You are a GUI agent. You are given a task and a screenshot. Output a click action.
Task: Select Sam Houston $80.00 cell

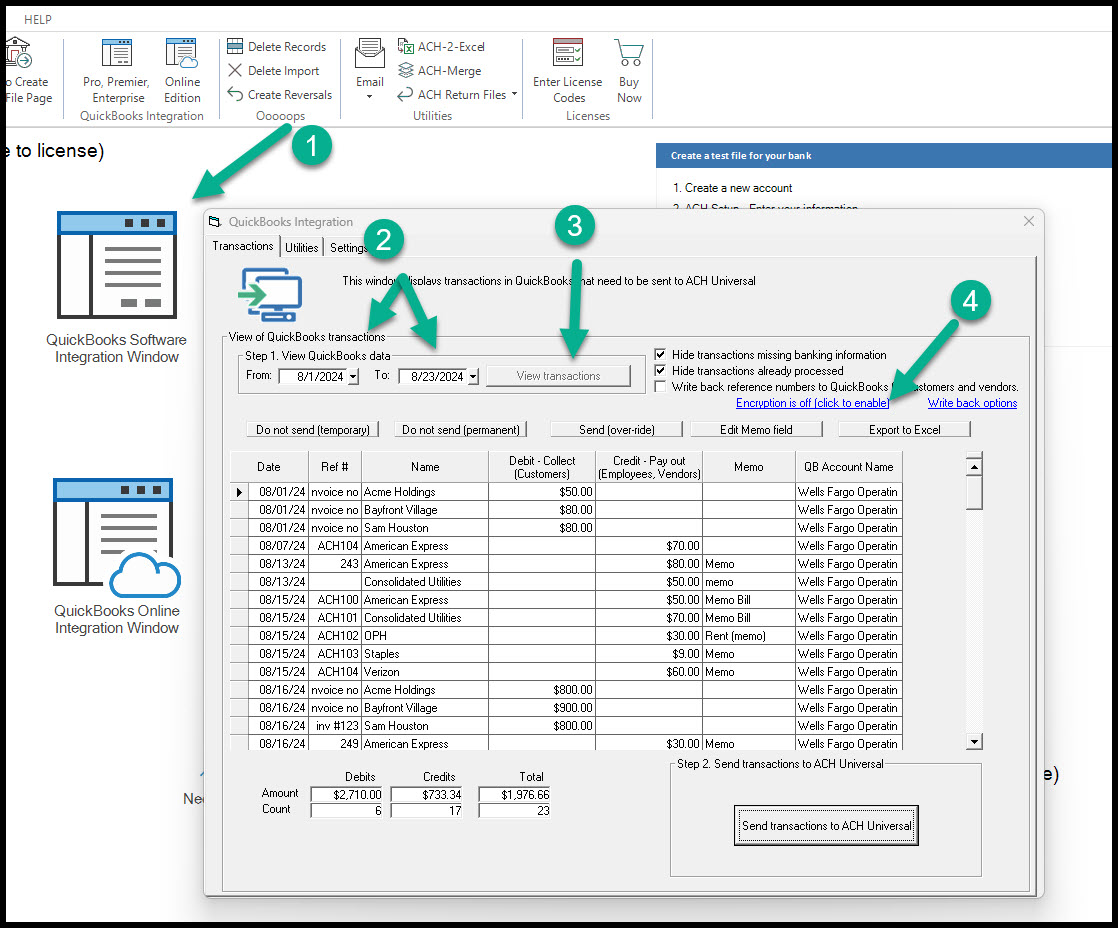(x=542, y=527)
